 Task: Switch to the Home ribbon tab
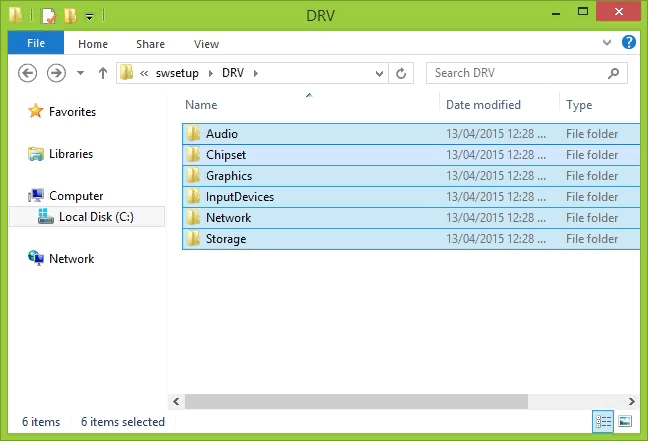coord(93,44)
